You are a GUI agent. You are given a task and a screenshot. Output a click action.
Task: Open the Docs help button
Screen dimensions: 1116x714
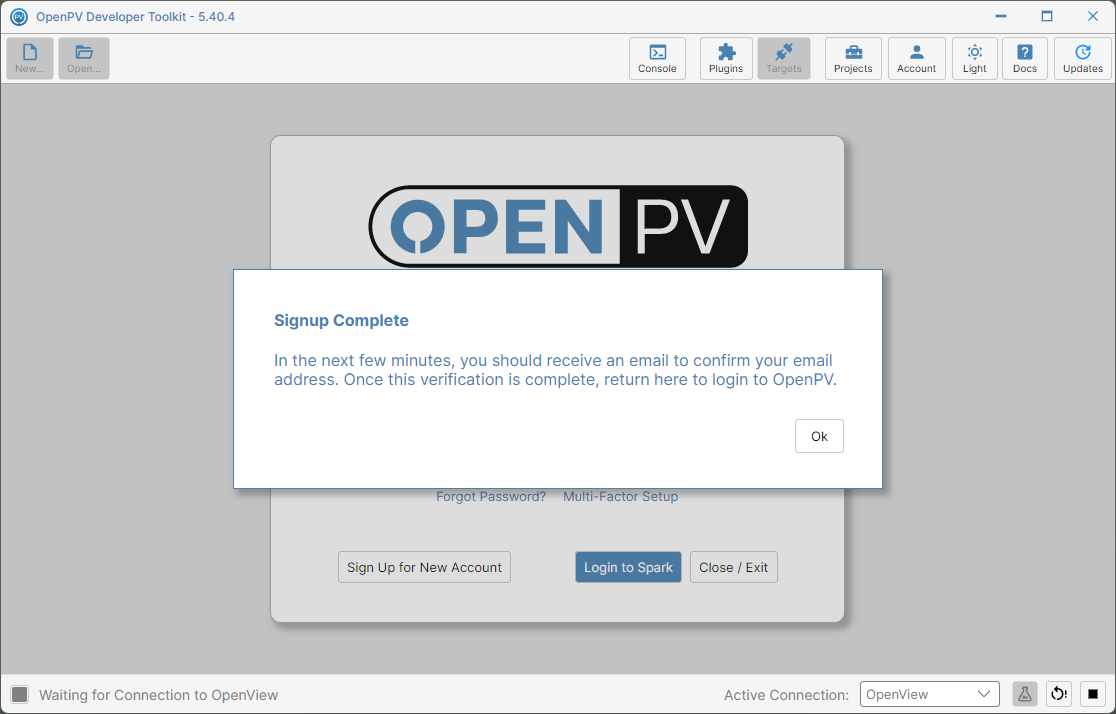(1025, 58)
